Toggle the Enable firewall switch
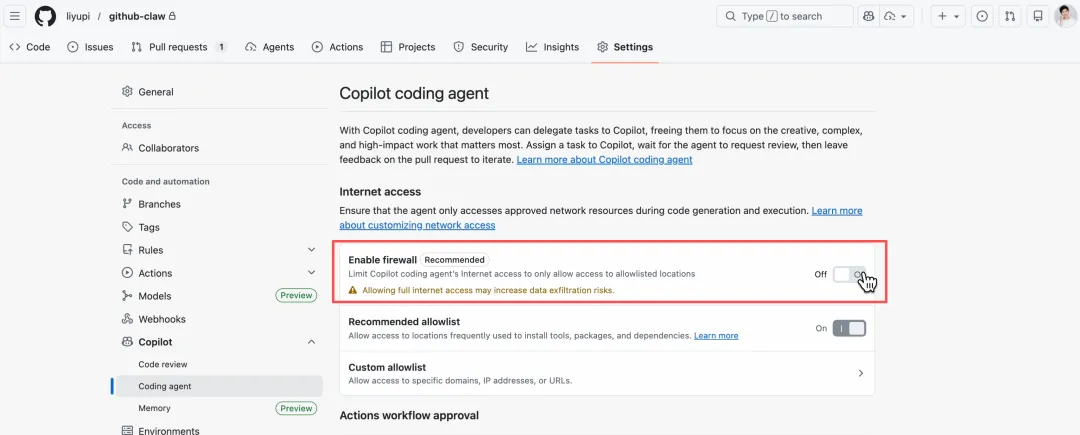1080x435 pixels. (x=849, y=274)
